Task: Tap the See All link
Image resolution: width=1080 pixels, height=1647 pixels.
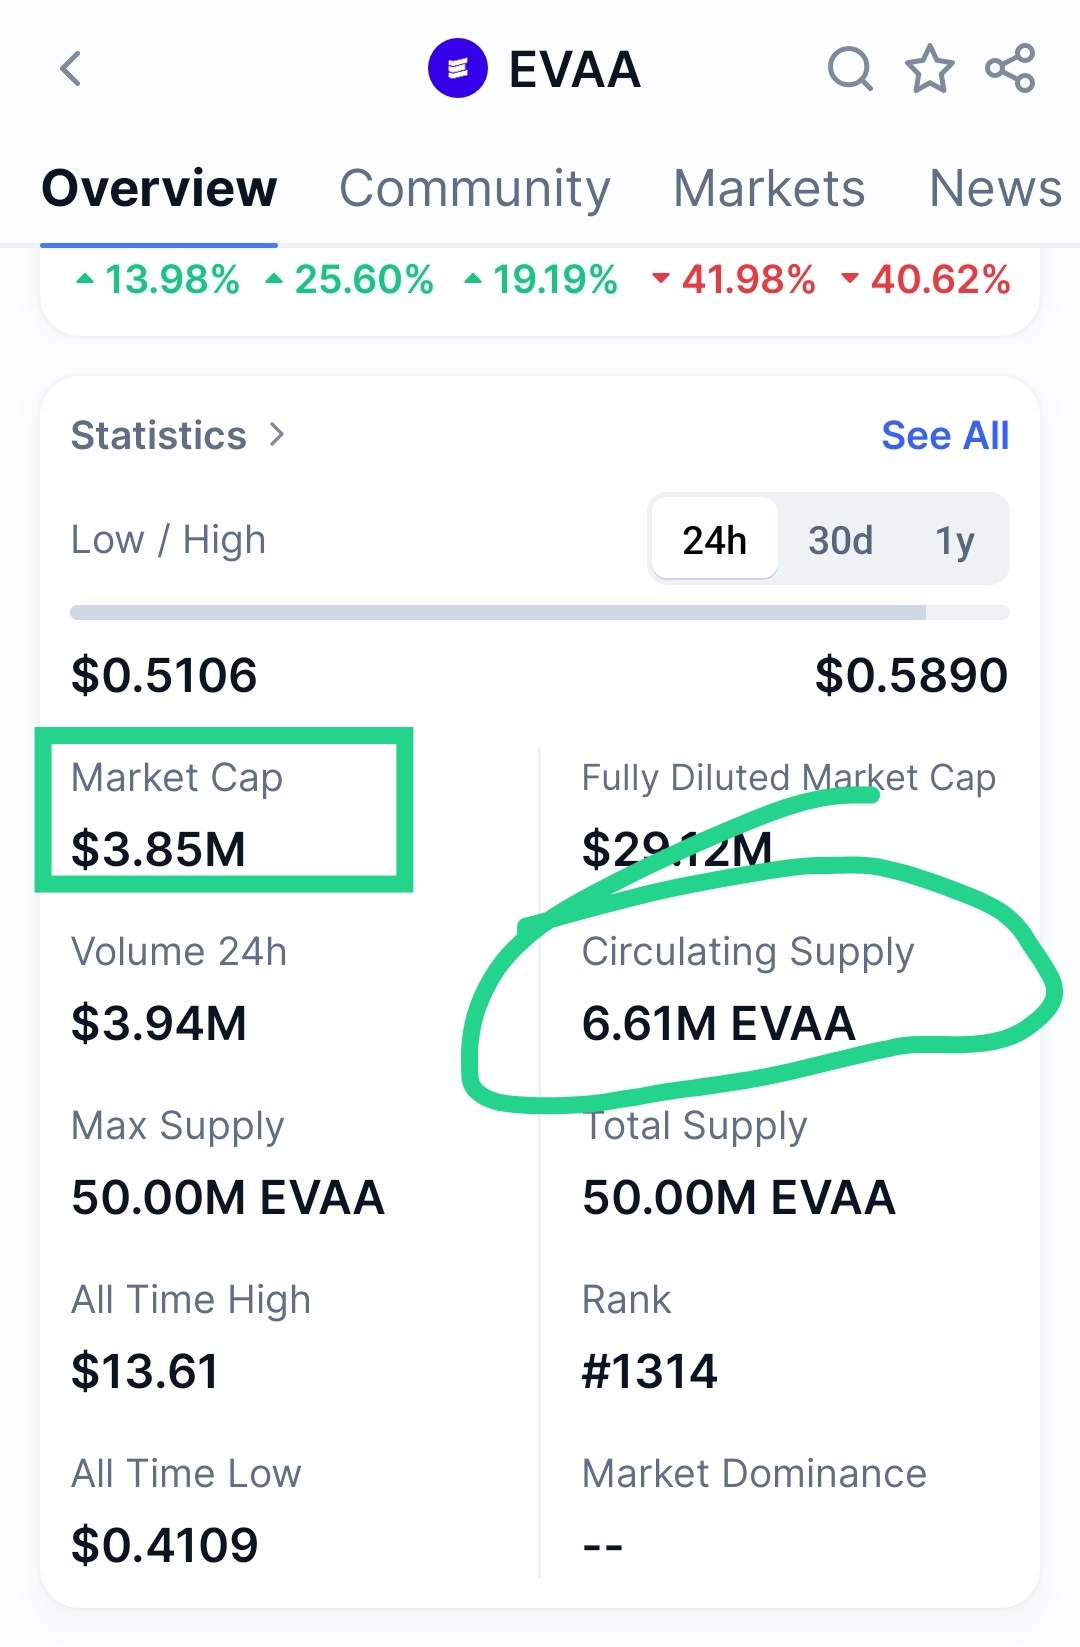Action: [945, 435]
